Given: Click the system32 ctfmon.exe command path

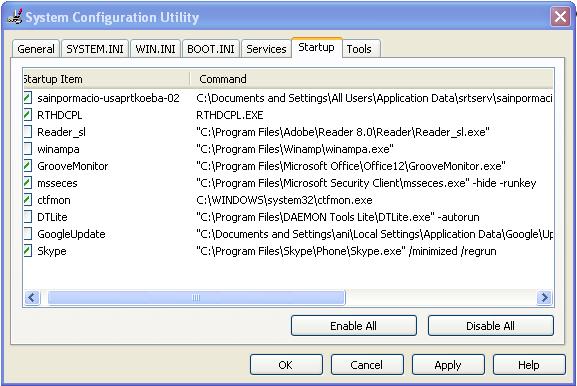Looking at the screenshot, I should pos(284,200).
